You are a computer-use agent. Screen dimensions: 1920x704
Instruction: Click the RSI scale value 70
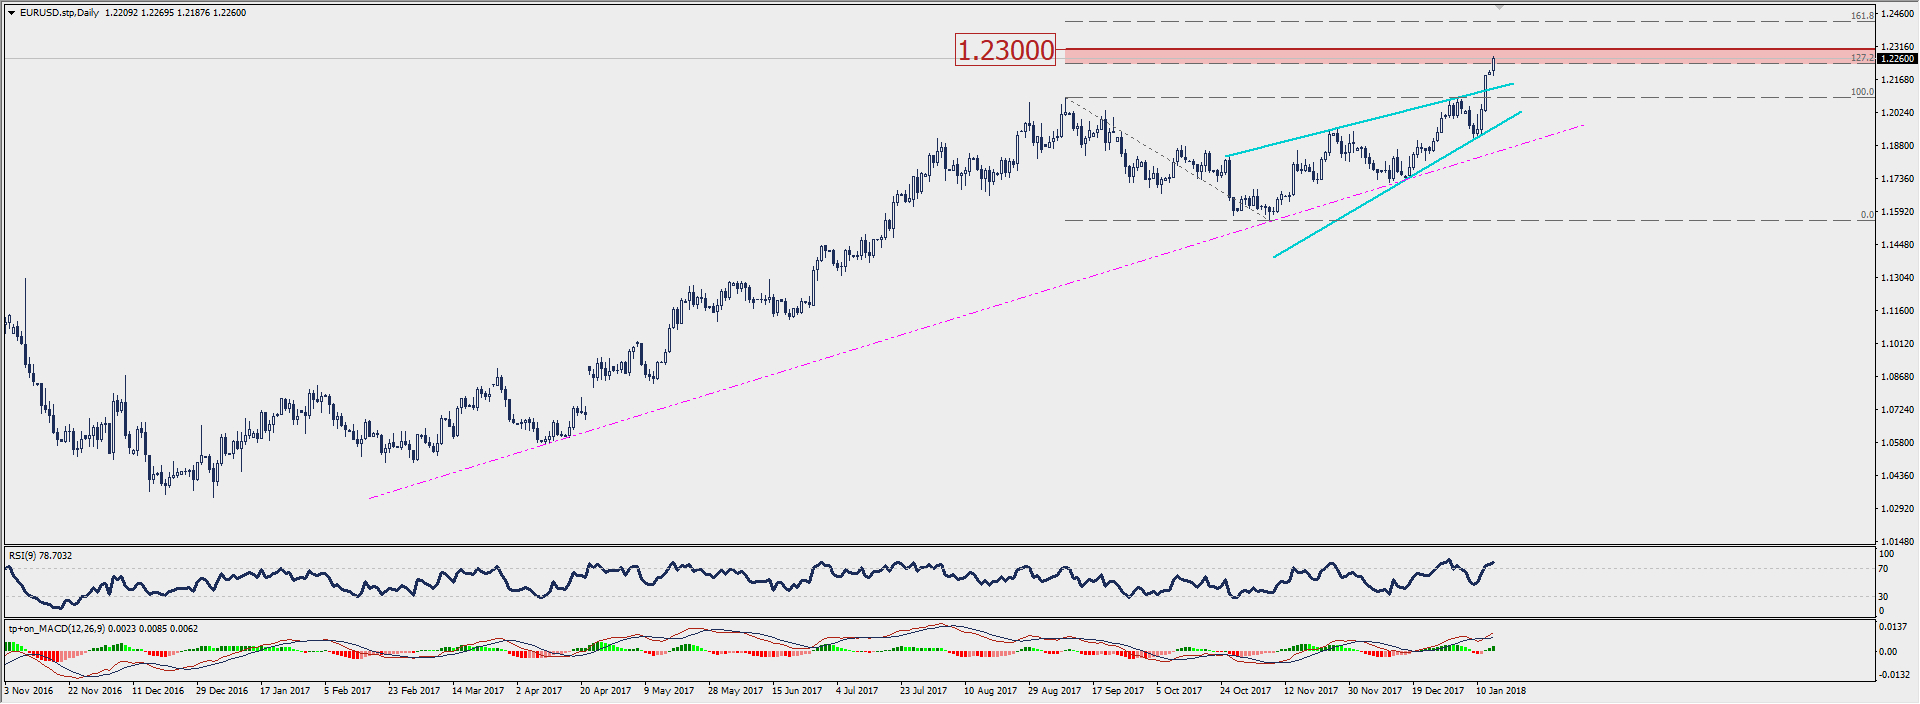tap(1884, 569)
